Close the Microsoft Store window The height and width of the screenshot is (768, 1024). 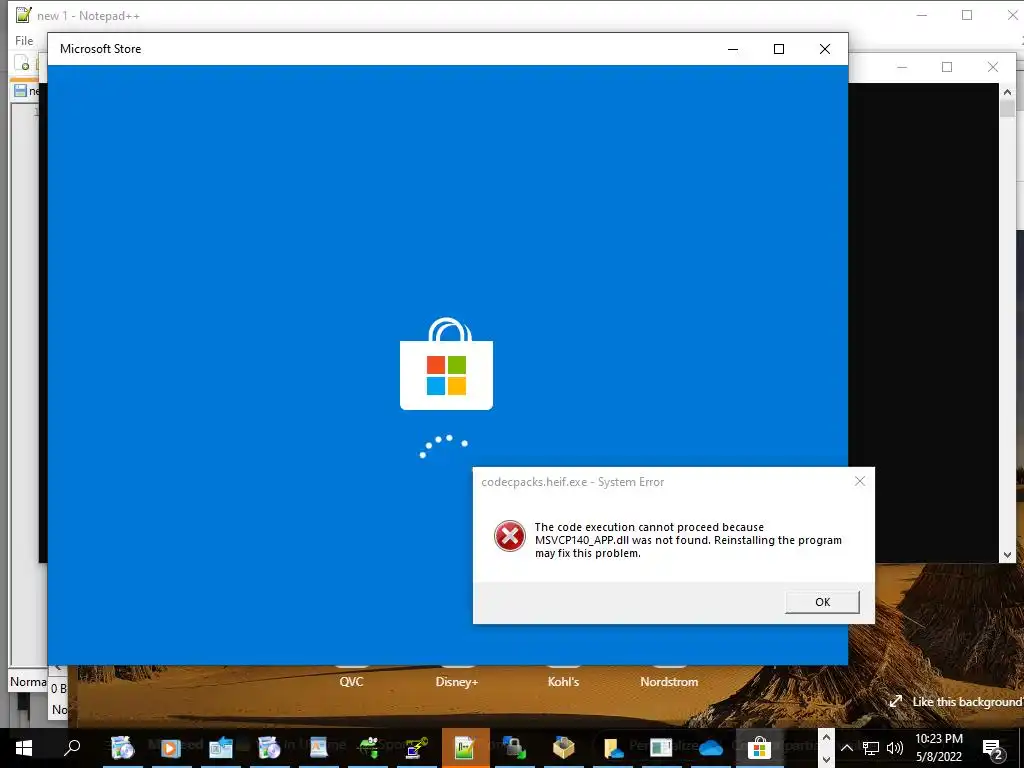tap(825, 49)
